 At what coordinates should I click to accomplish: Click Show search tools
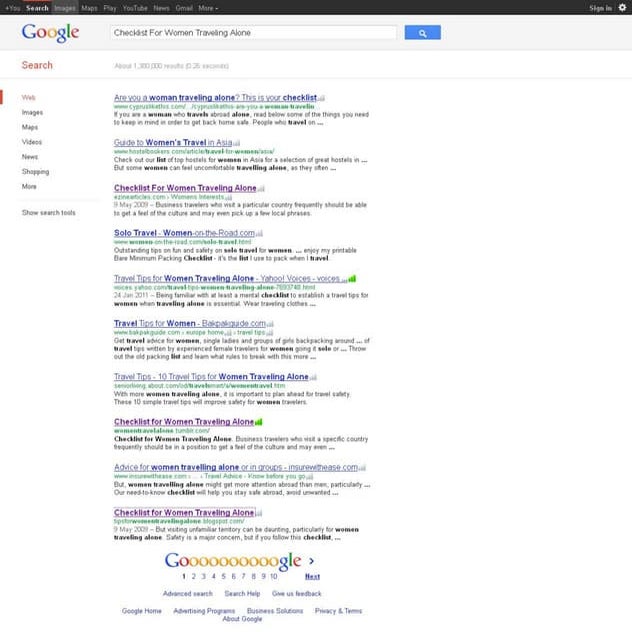[x=48, y=212]
